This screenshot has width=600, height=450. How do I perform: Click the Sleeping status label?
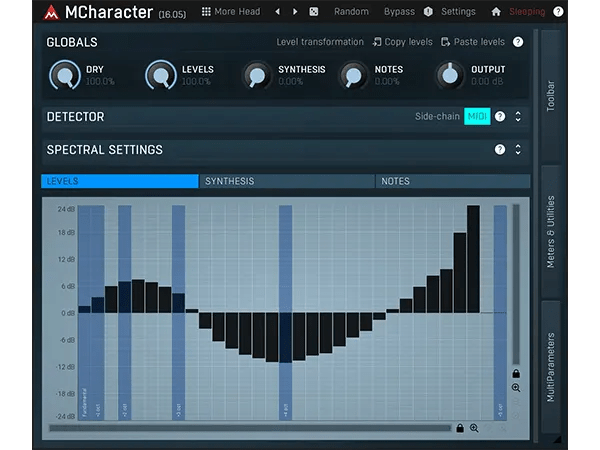click(x=527, y=11)
